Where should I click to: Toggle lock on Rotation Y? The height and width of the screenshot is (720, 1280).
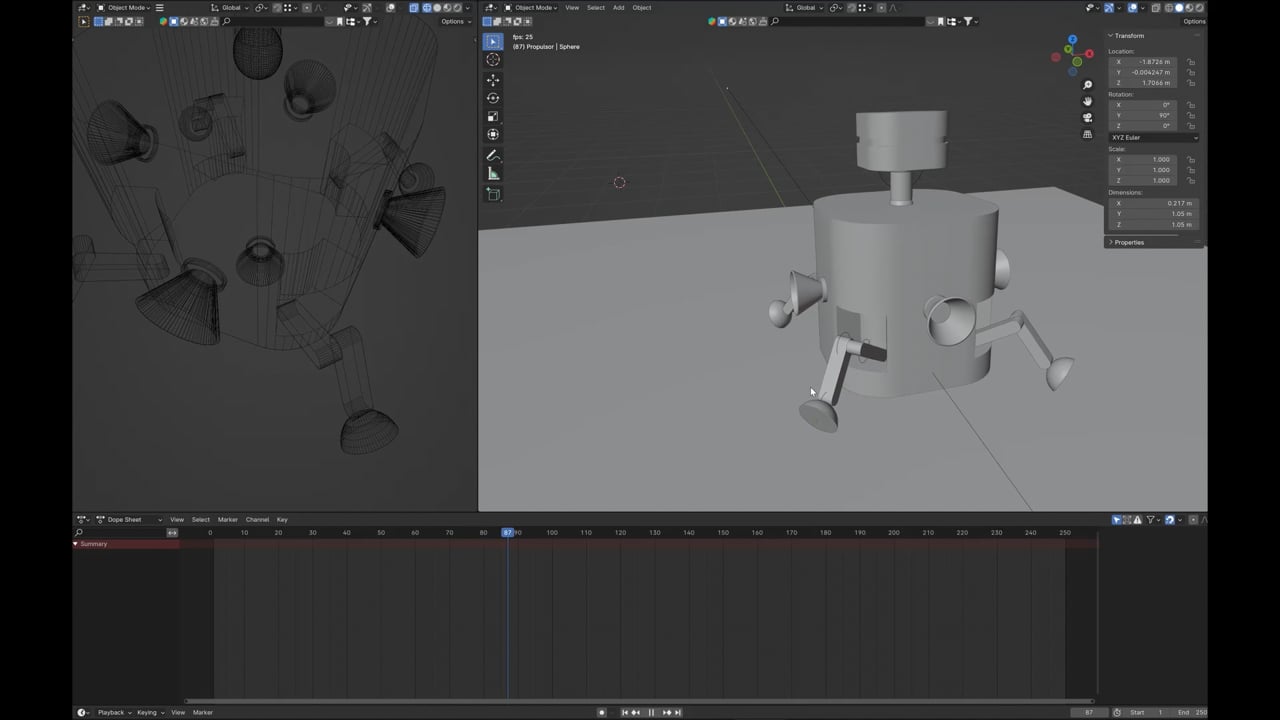(1191, 115)
